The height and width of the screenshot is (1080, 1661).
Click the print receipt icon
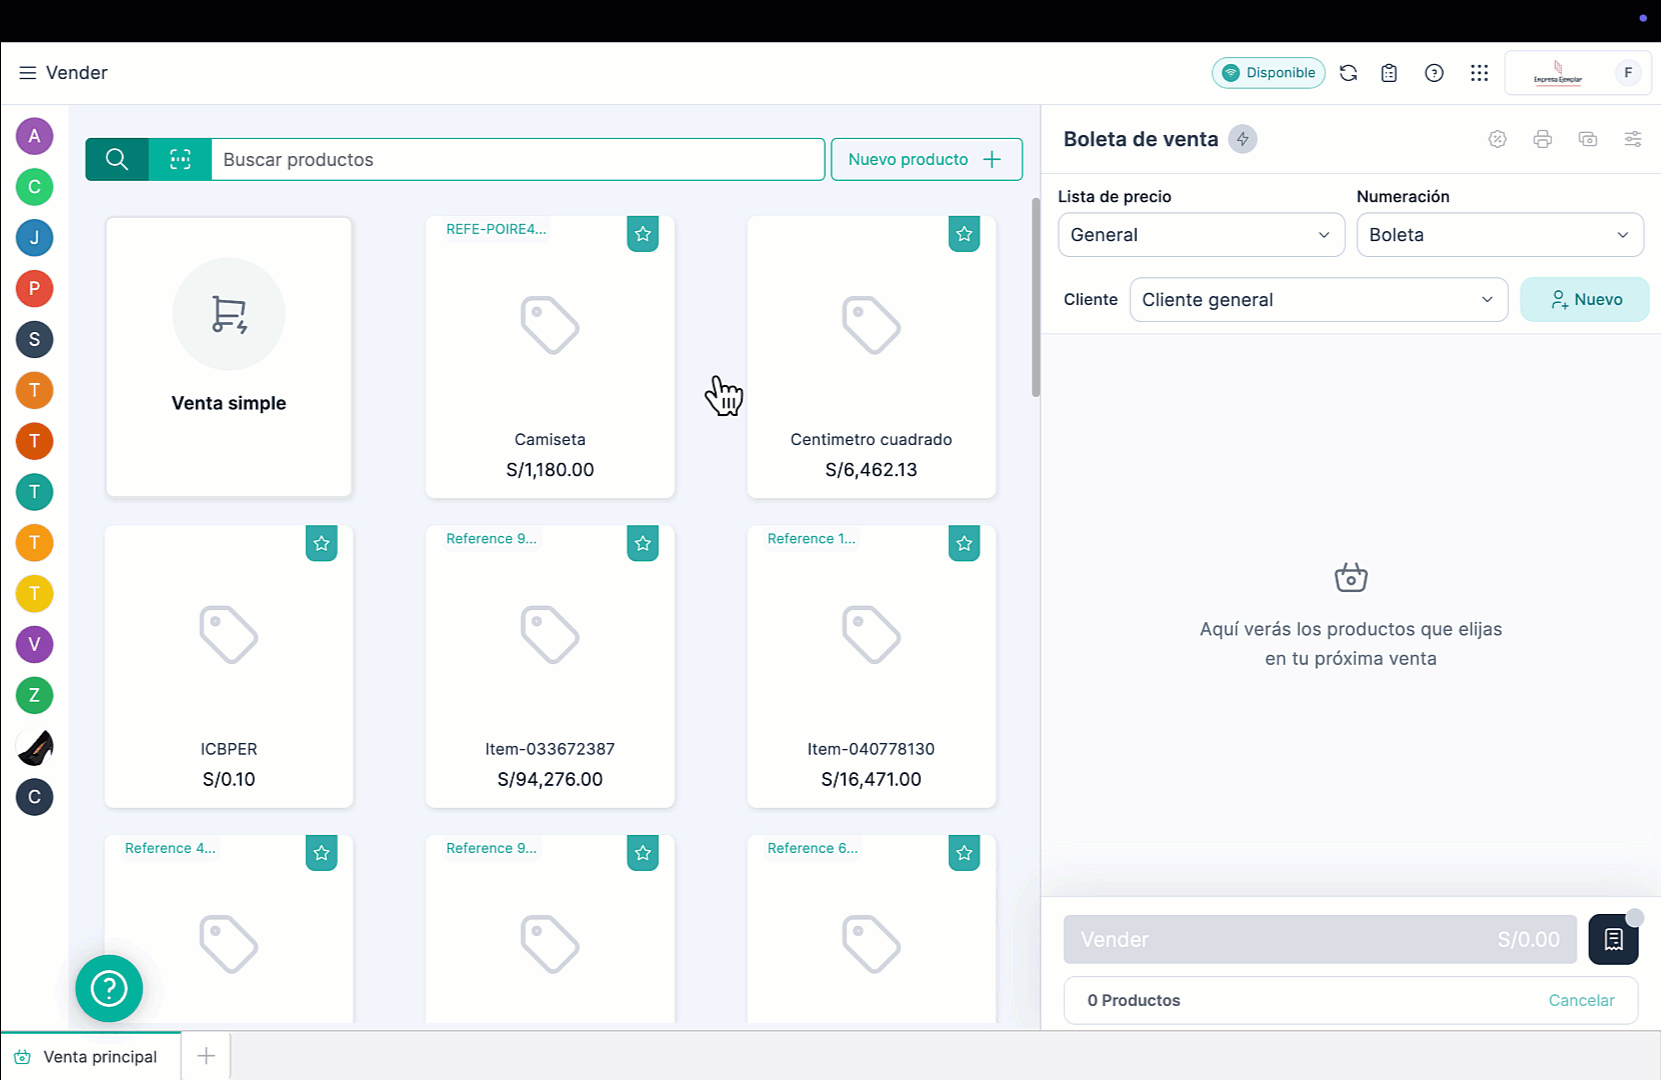click(x=1542, y=139)
